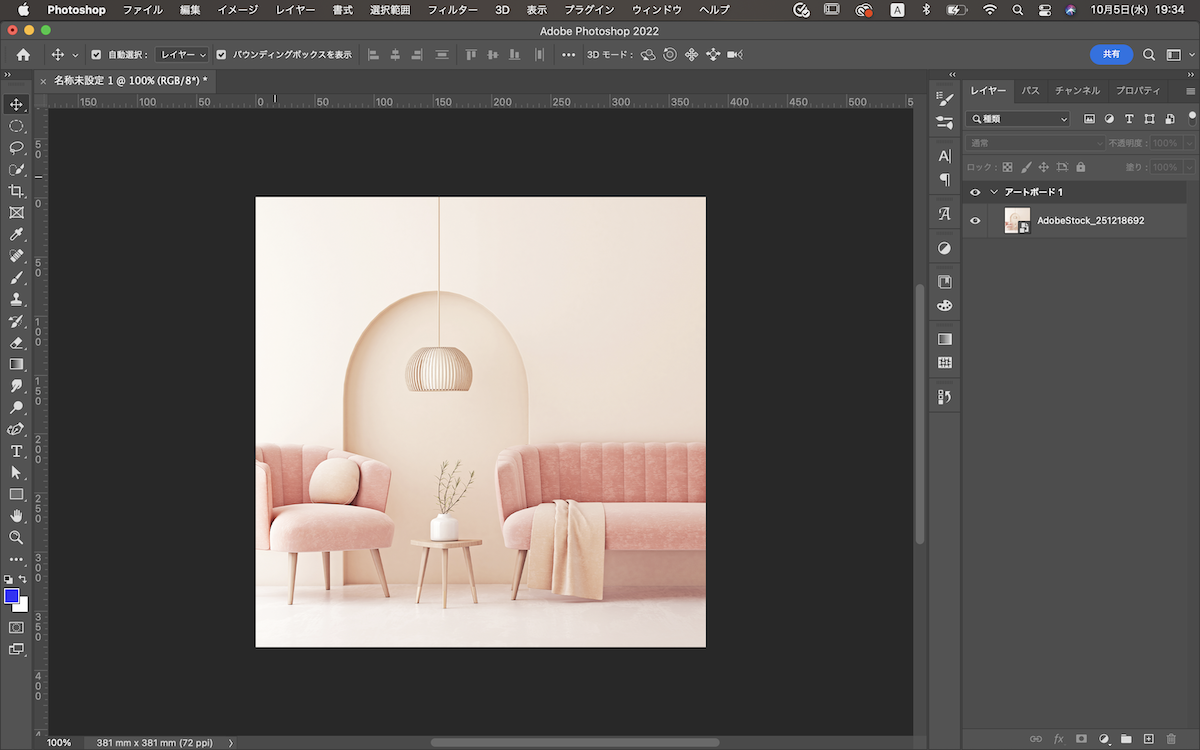Select the Eyedropper tool
Image resolution: width=1200 pixels, height=750 pixels.
coord(16,235)
